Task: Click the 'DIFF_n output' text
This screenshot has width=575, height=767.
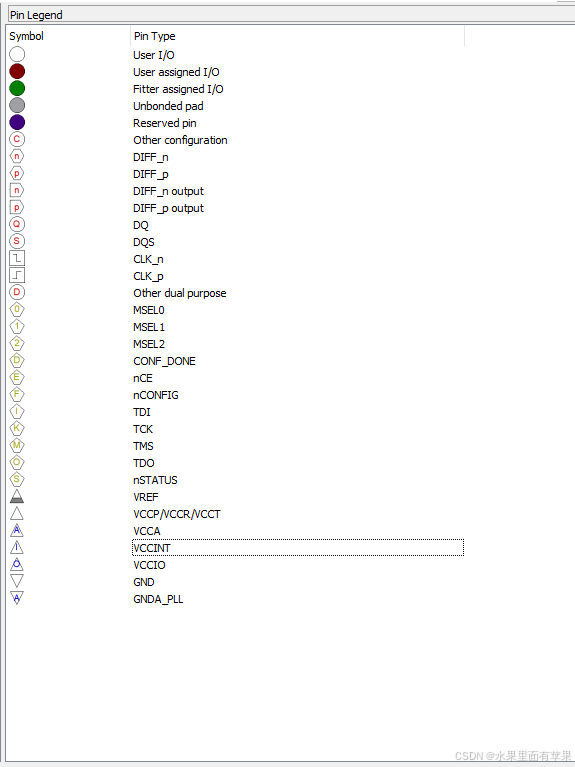Action: (168, 191)
